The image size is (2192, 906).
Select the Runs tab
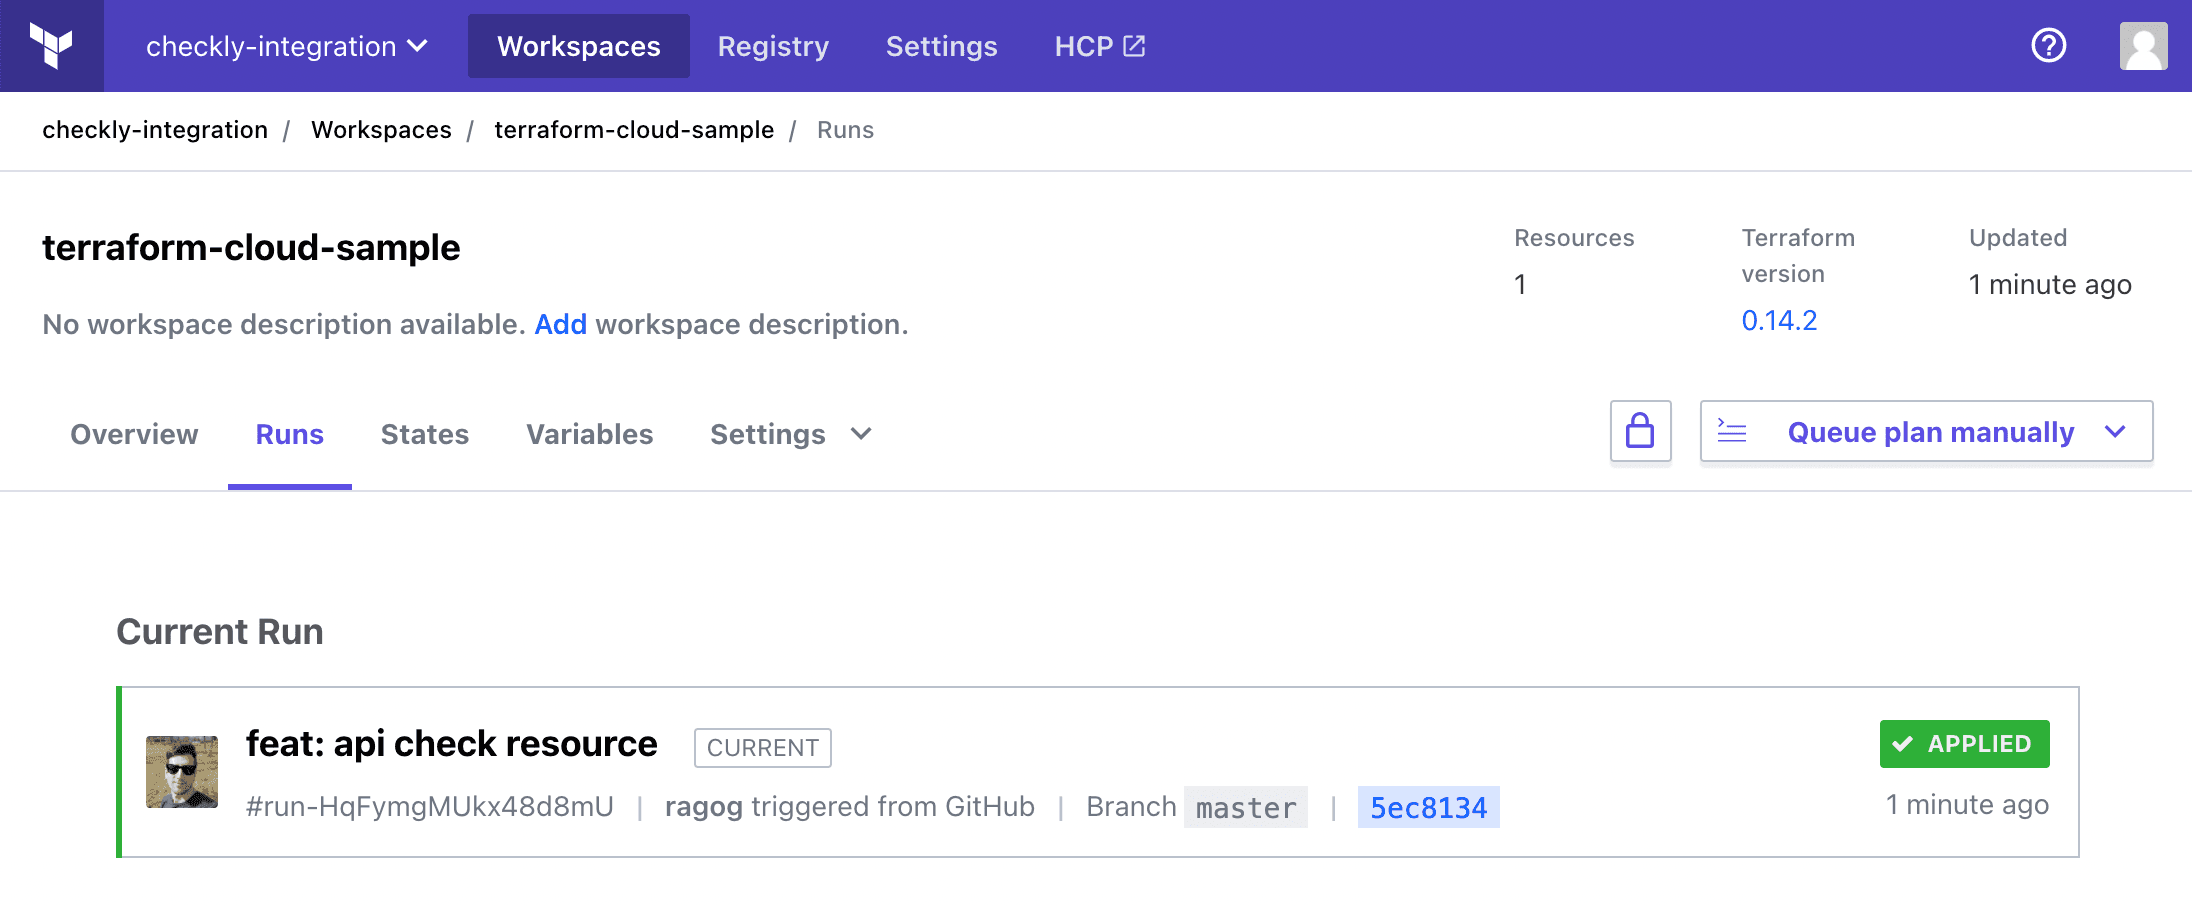[290, 434]
